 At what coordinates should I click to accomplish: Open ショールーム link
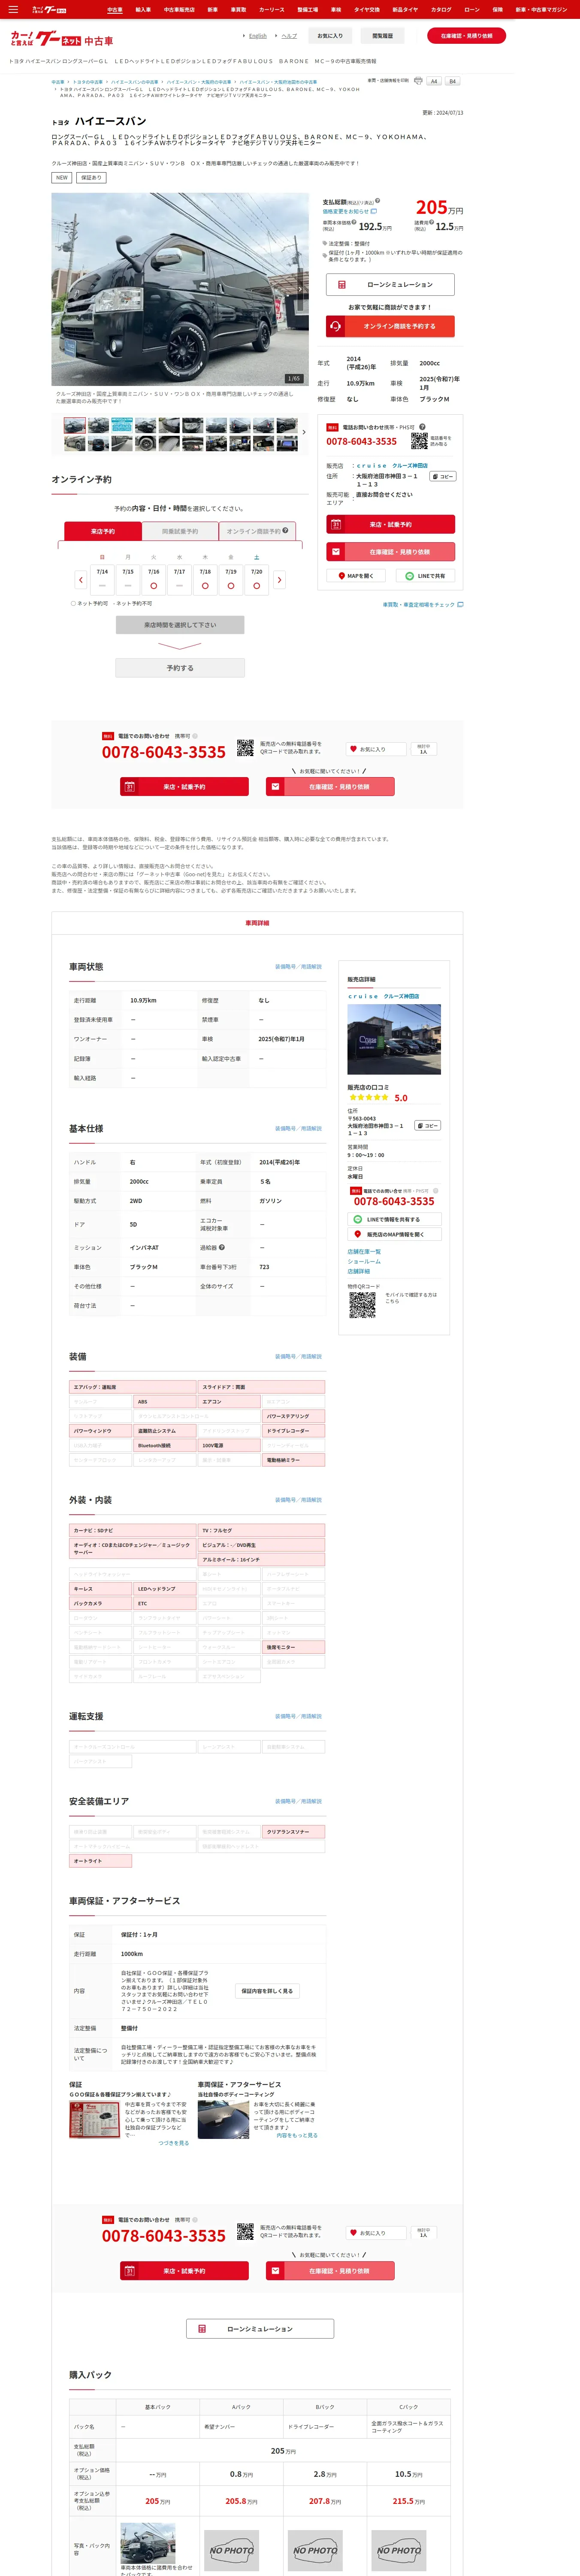(364, 1262)
